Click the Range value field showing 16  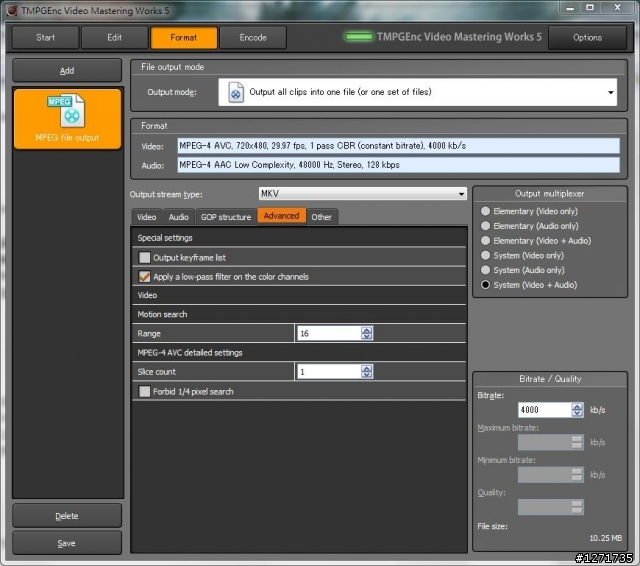pos(329,333)
